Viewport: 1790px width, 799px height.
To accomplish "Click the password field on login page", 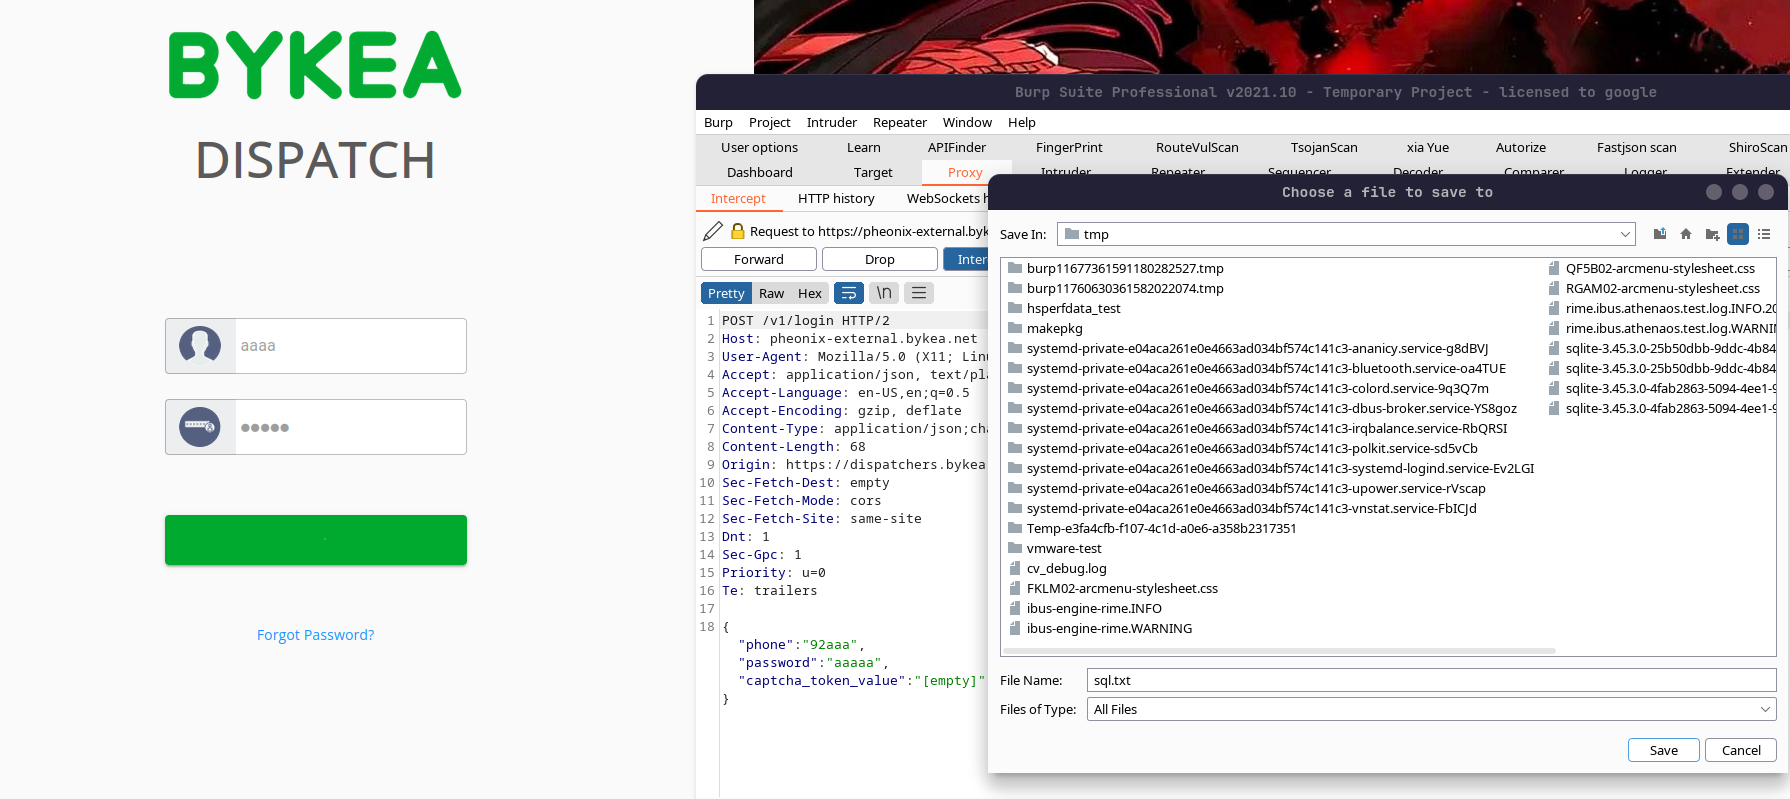I will tap(350, 427).
